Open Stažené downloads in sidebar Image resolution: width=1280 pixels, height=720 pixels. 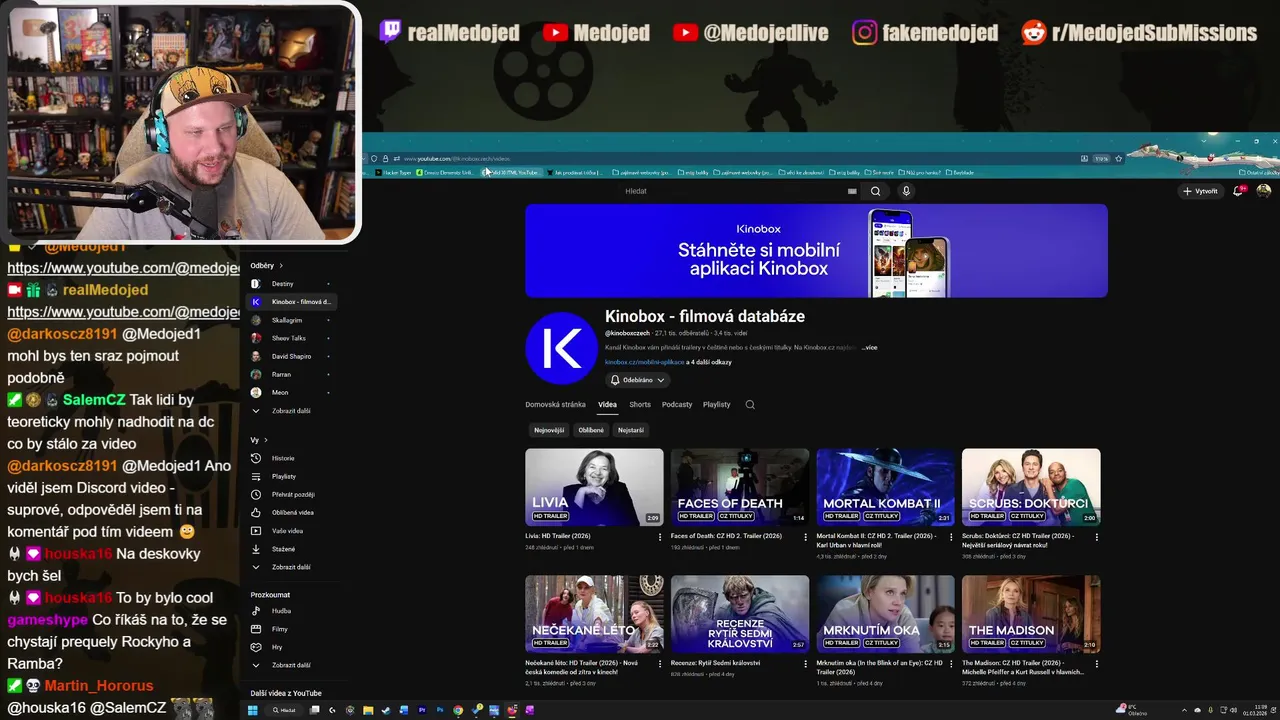coord(291,549)
